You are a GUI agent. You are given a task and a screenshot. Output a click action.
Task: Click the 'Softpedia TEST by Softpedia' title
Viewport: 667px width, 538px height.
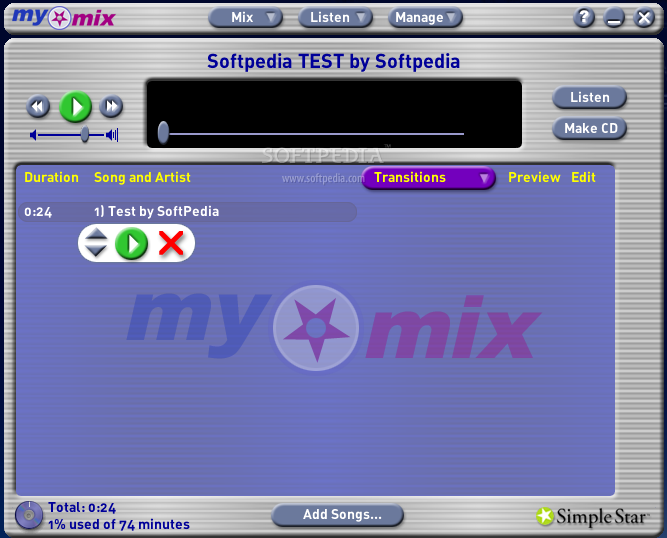334,62
